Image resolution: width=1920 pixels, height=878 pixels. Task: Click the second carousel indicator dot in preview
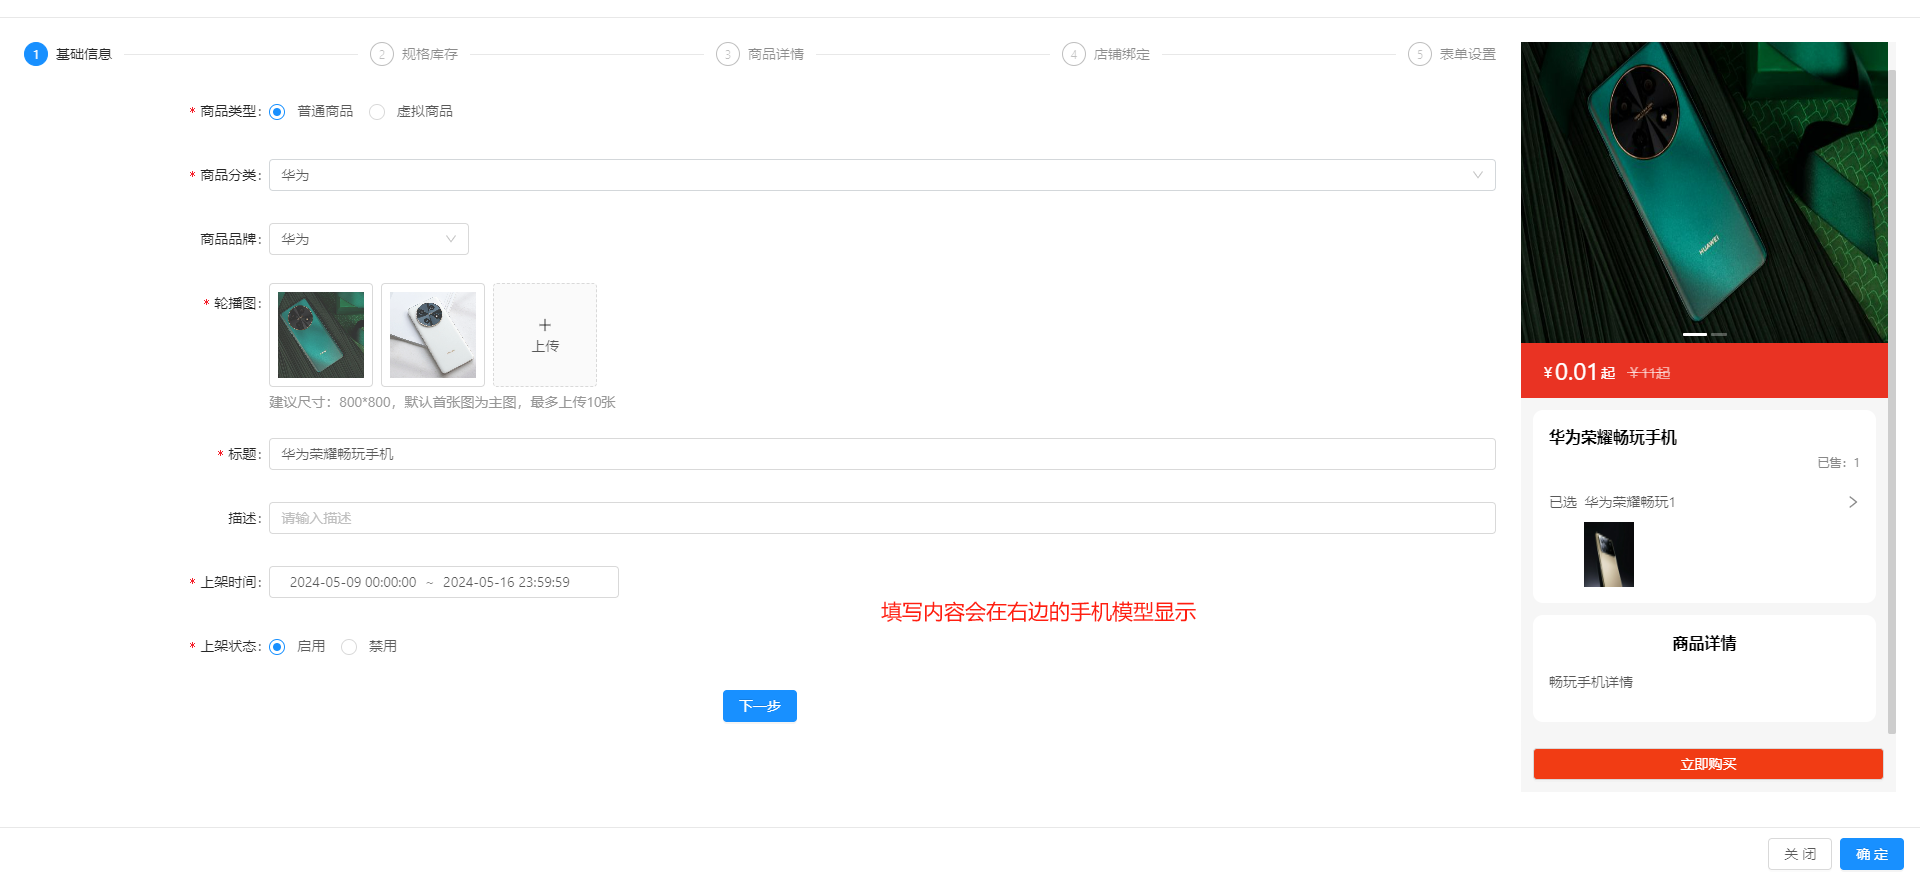(1719, 334)
